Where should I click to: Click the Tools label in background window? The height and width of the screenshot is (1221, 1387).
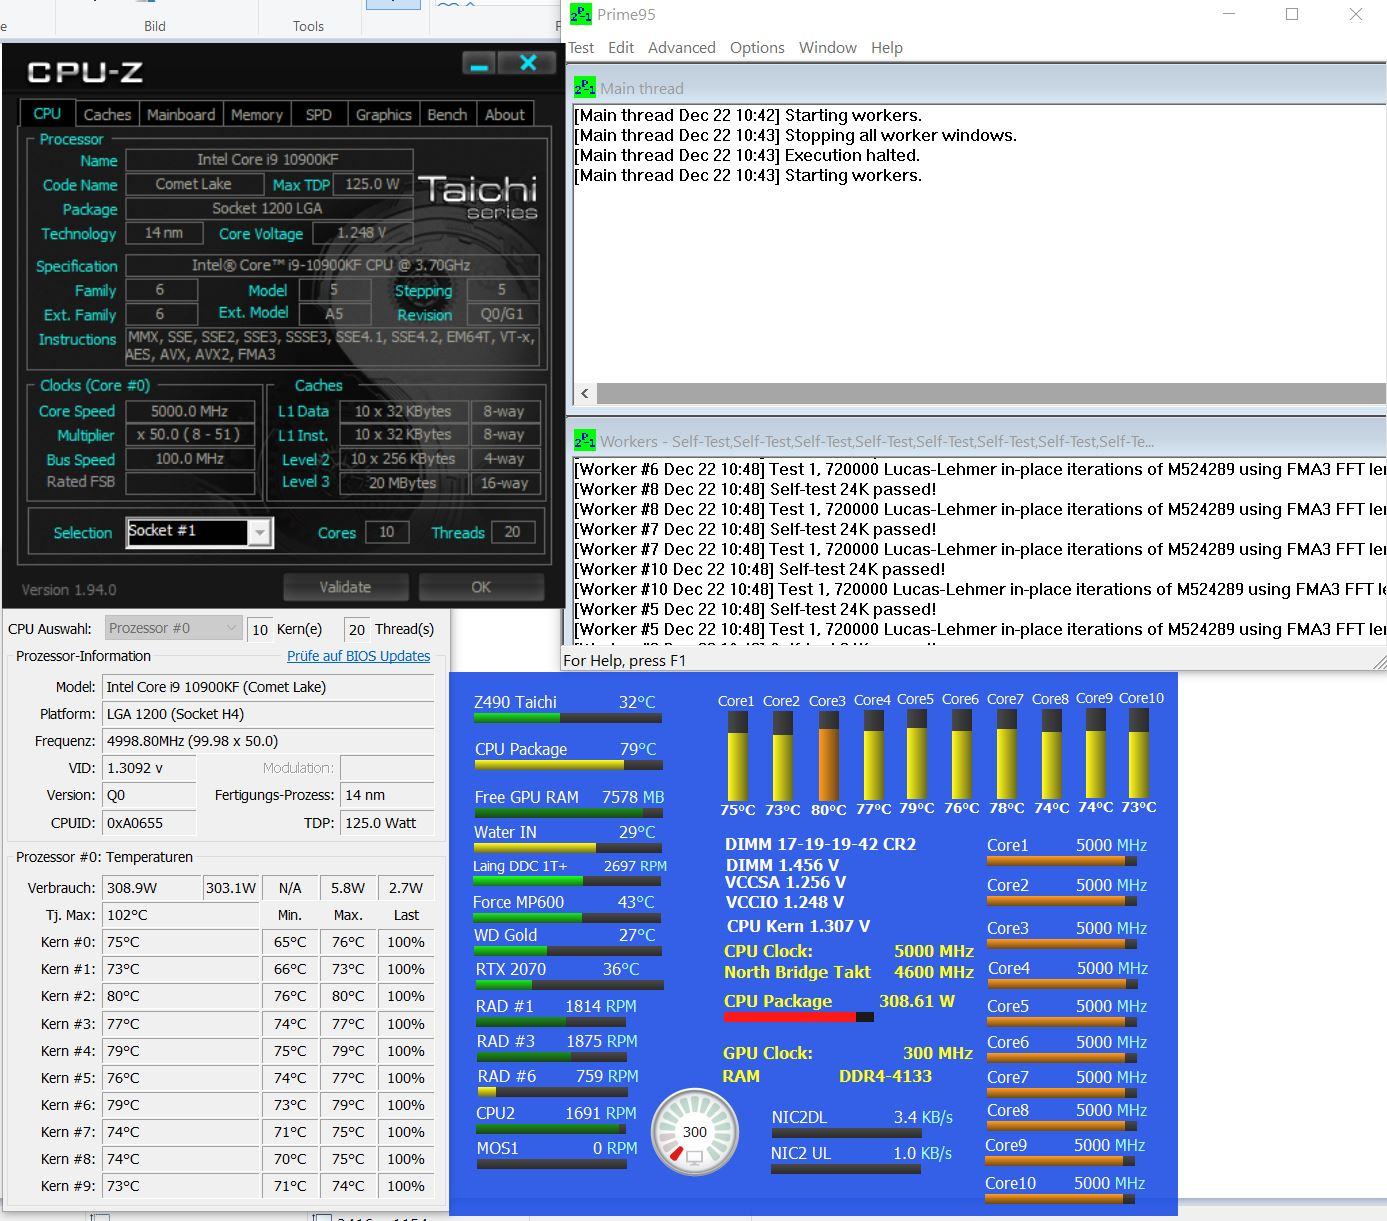click(x=308, y=26)
